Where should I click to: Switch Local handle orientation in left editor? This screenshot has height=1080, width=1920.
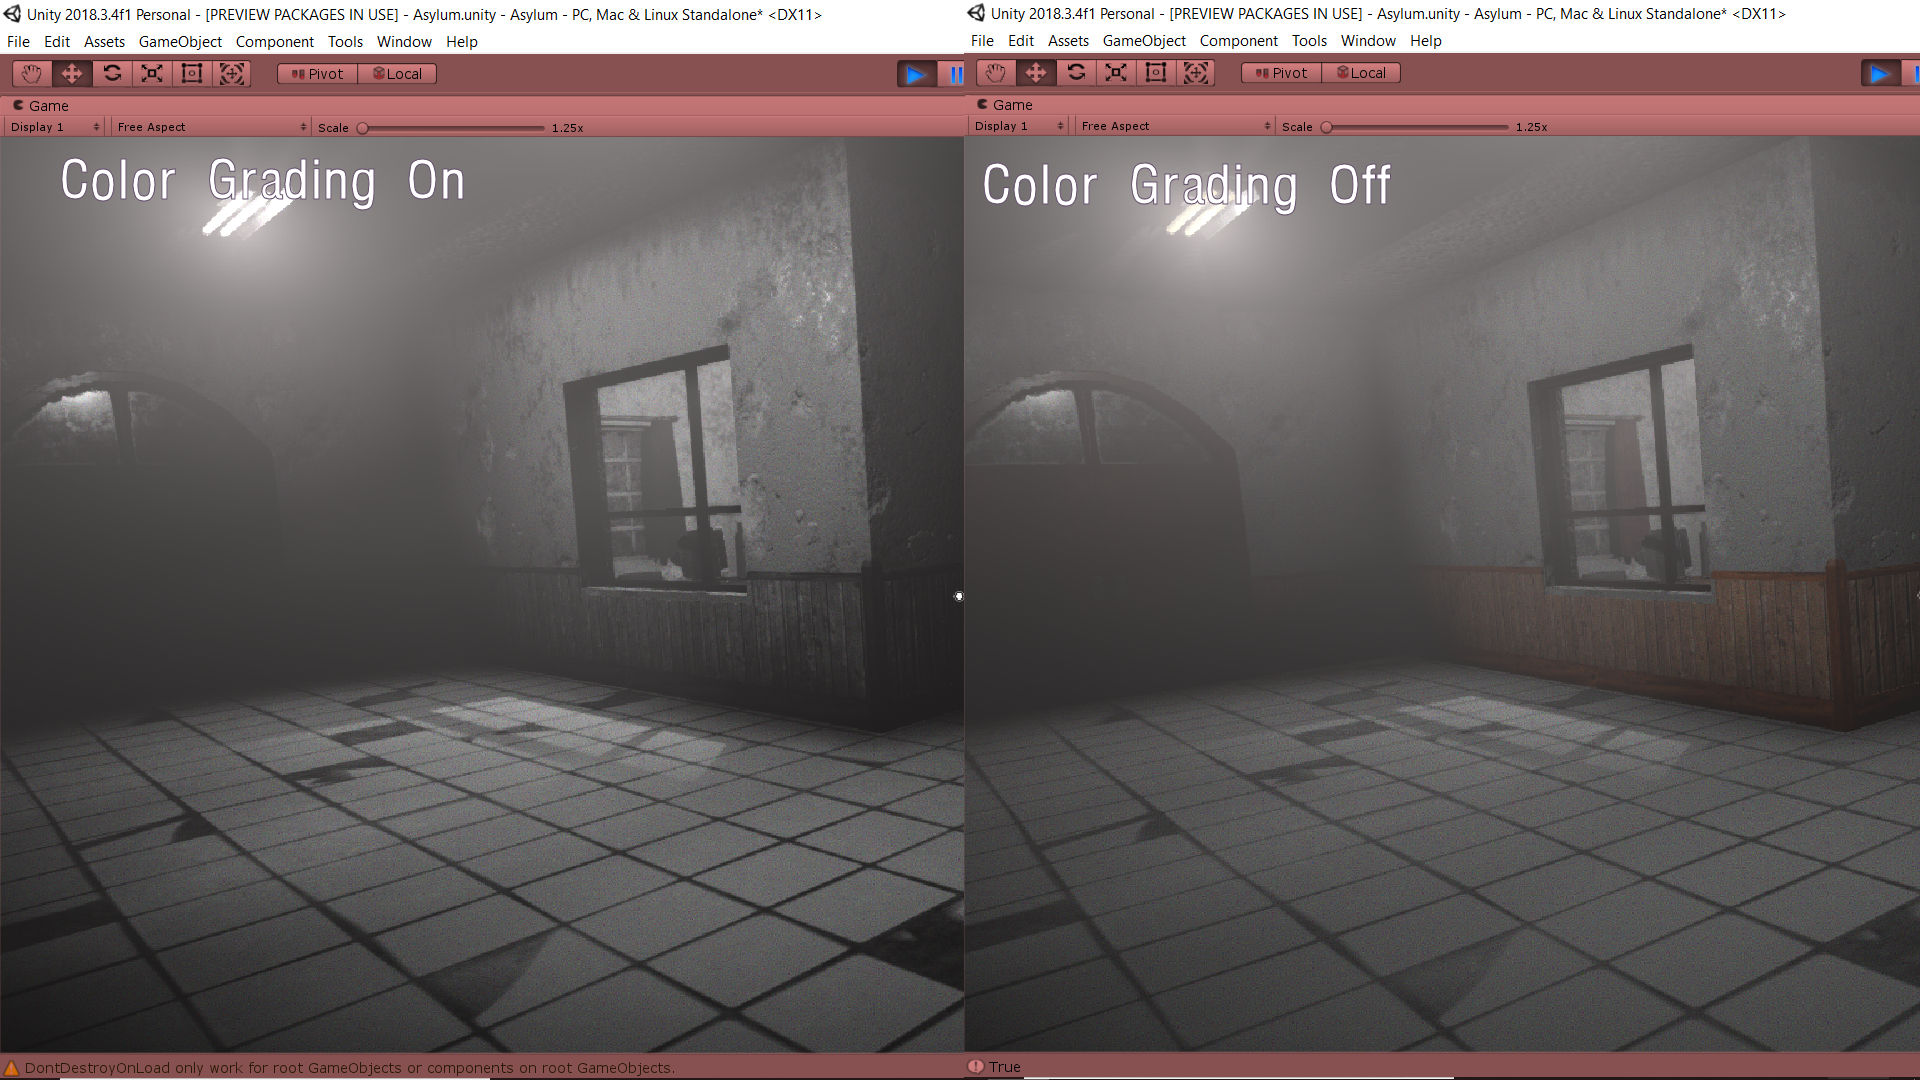tap(396, 73)
